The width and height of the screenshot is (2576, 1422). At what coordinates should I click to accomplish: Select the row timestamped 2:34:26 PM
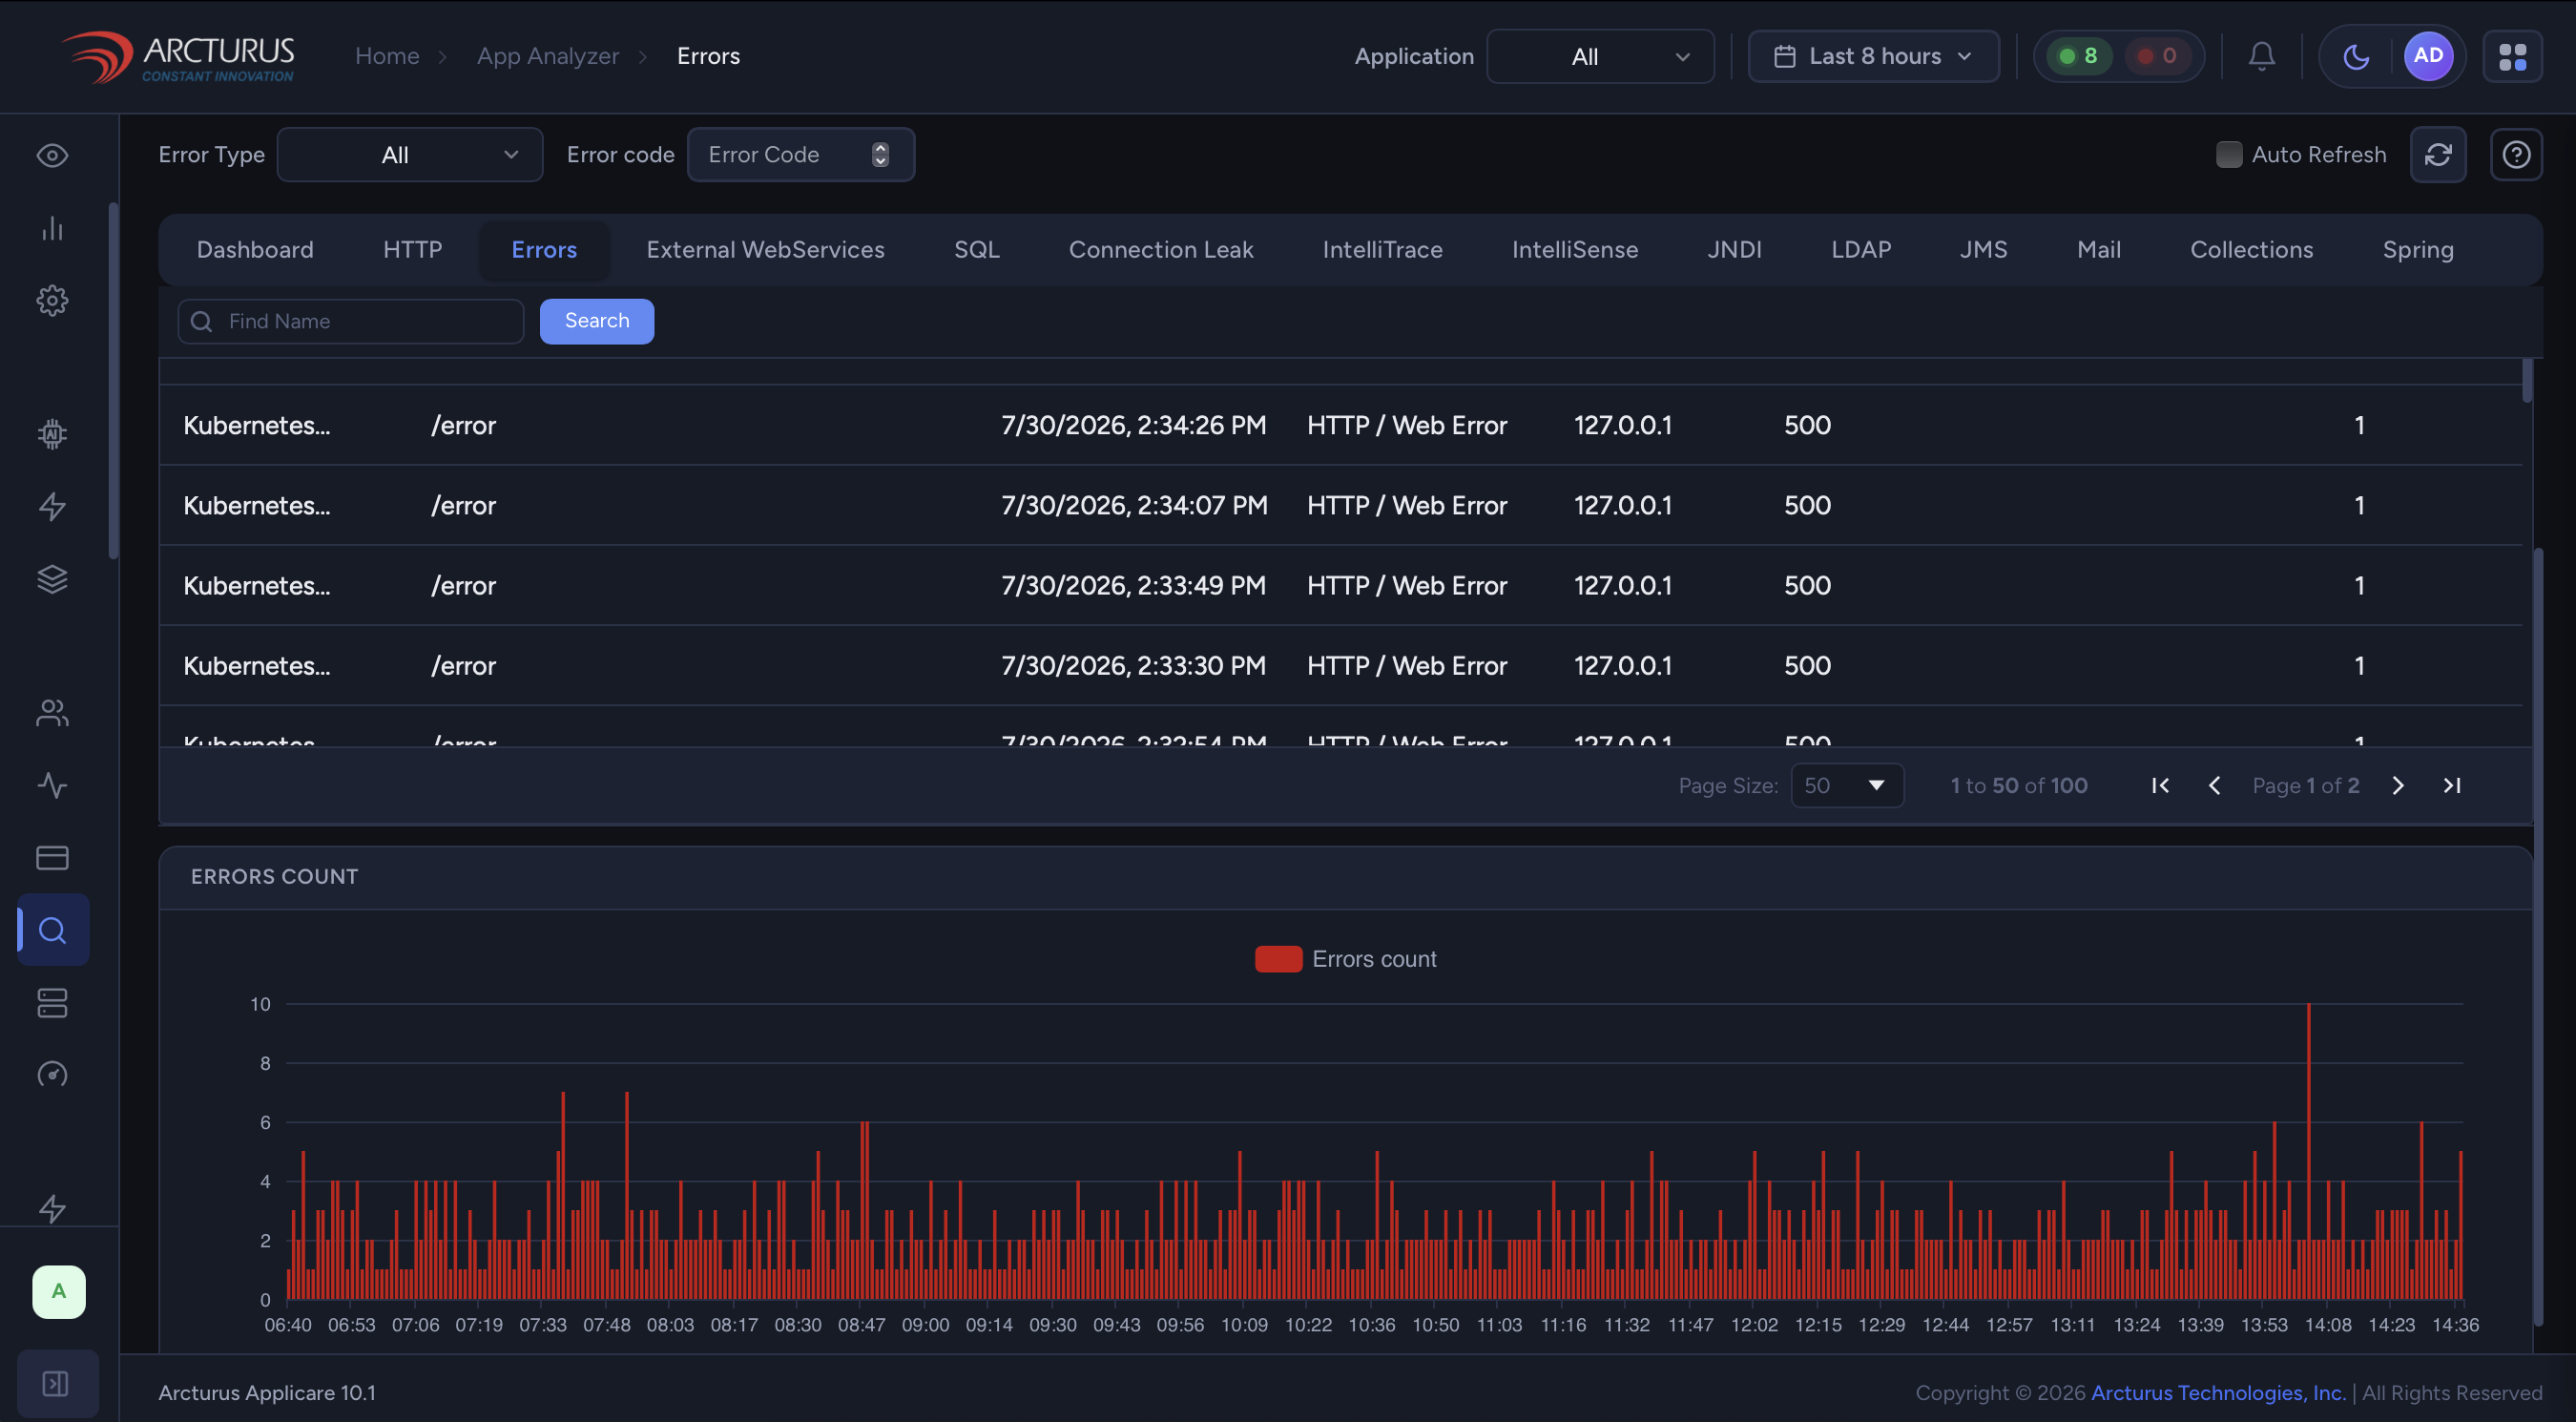pos(1340,425)
